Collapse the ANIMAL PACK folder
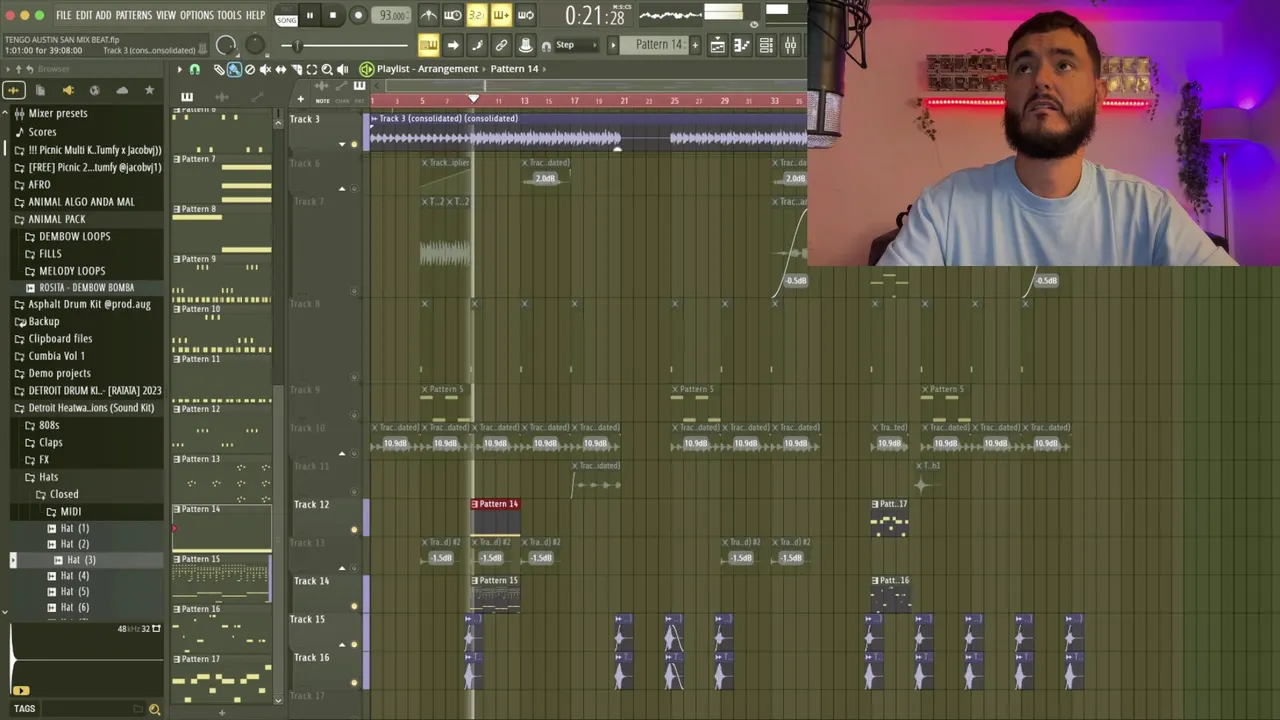 [57, 219]
